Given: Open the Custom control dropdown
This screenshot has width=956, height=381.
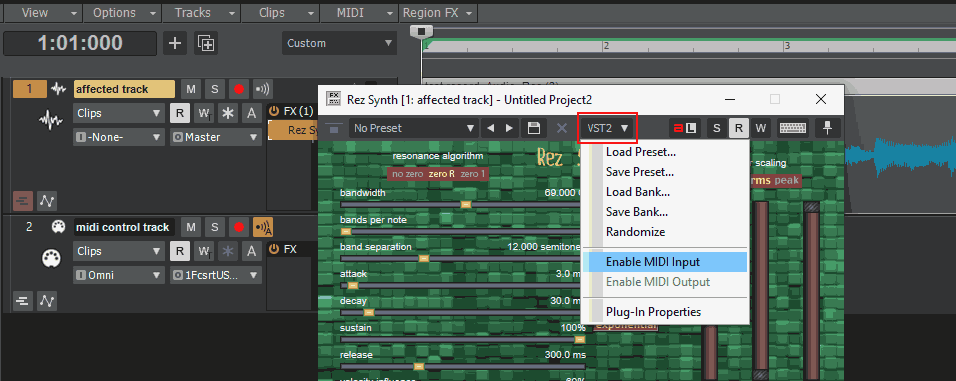Looking at the screenshot, I should point(339,43).
